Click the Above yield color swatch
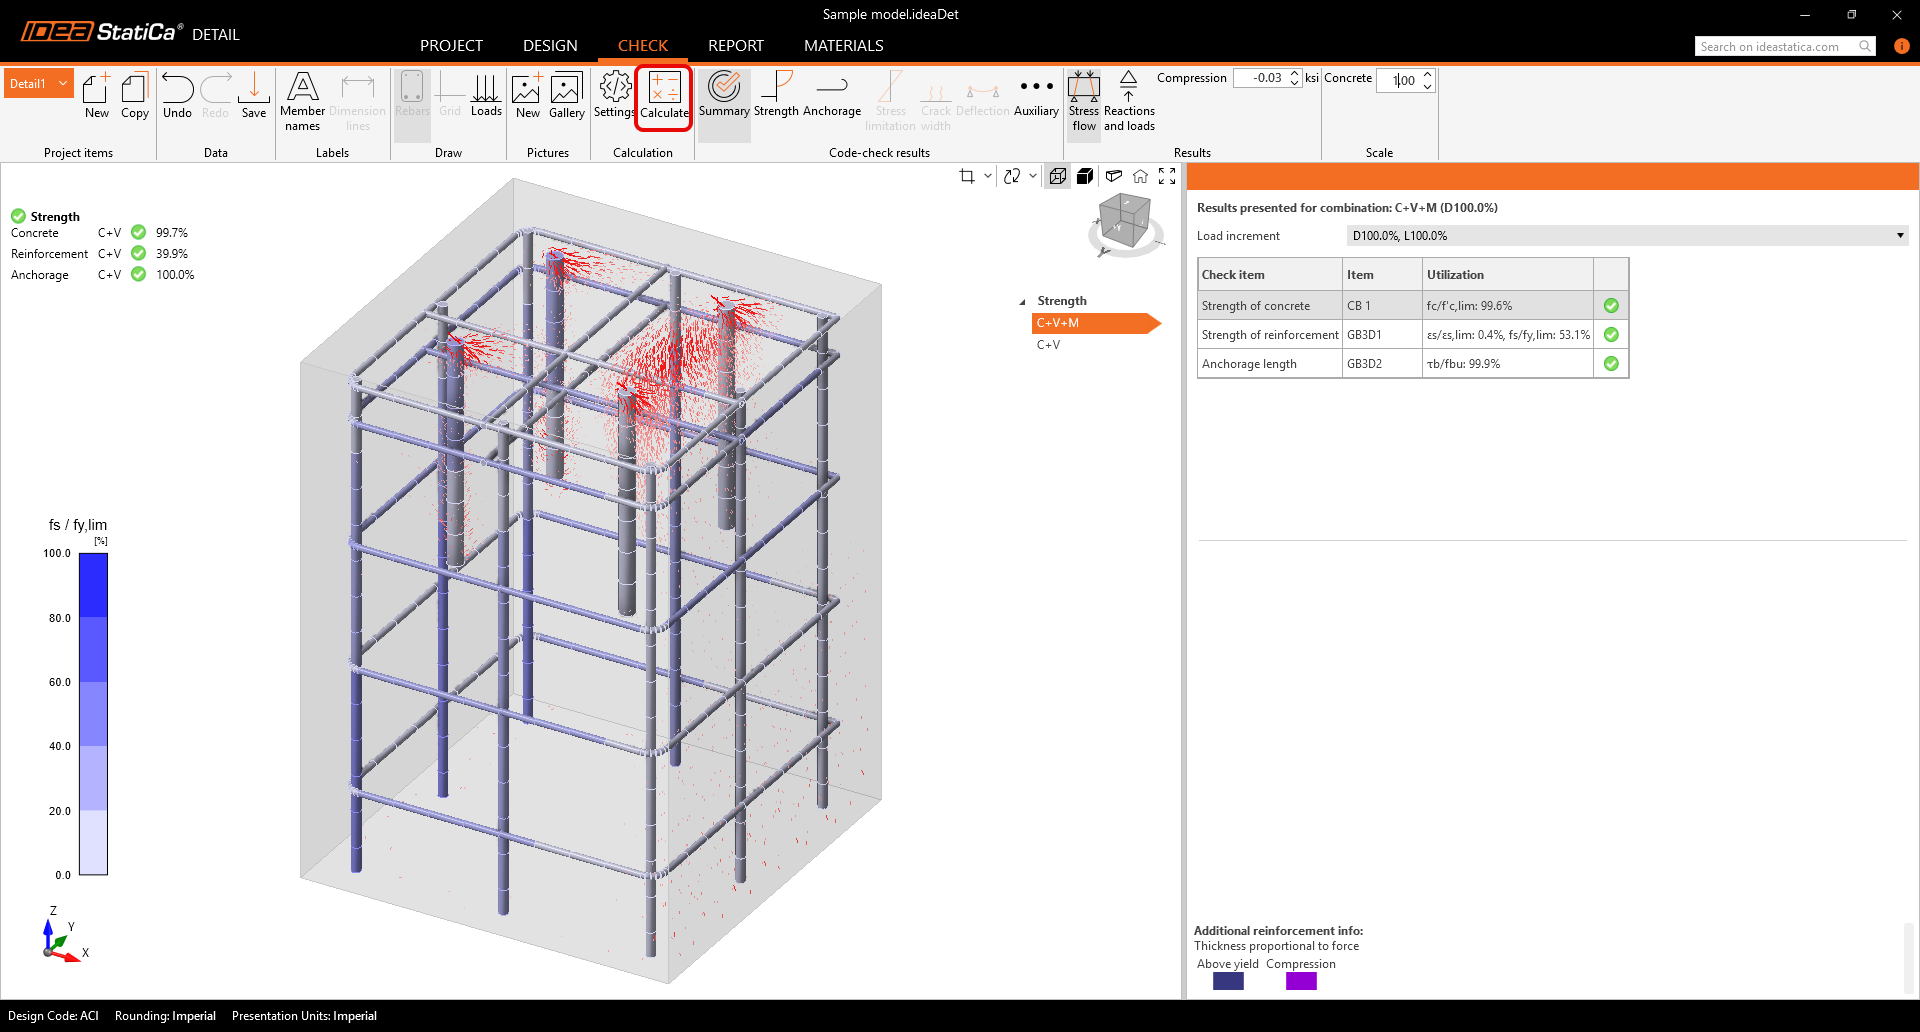Image resolution: width=1920 pixels, height=1032 pixels. 1227,981
